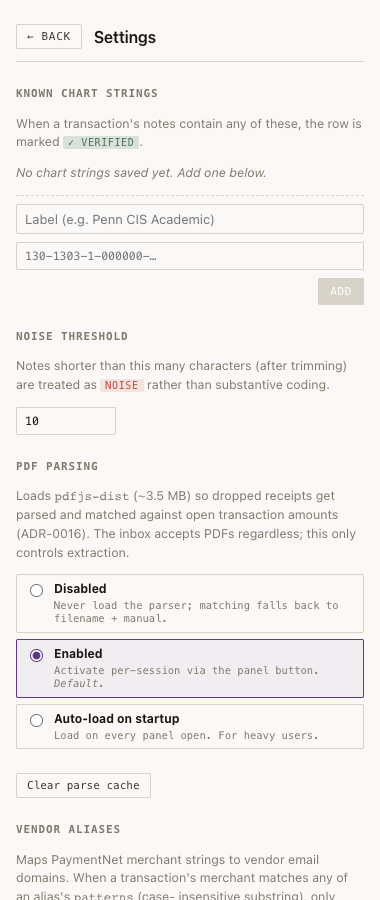Select the Enabled PDF parsing radio button
The height and width of the screenshot is (900, 380).
[36, 655]
